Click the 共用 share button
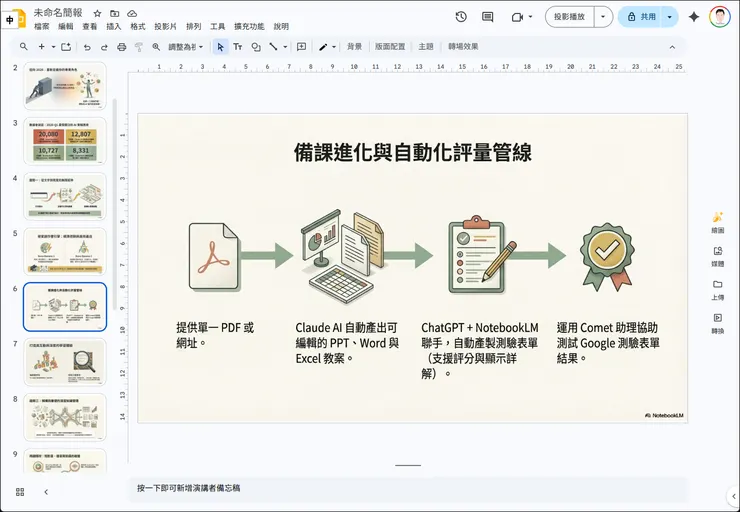Viewport: 740px width, 512px height. tap(640, 17)
